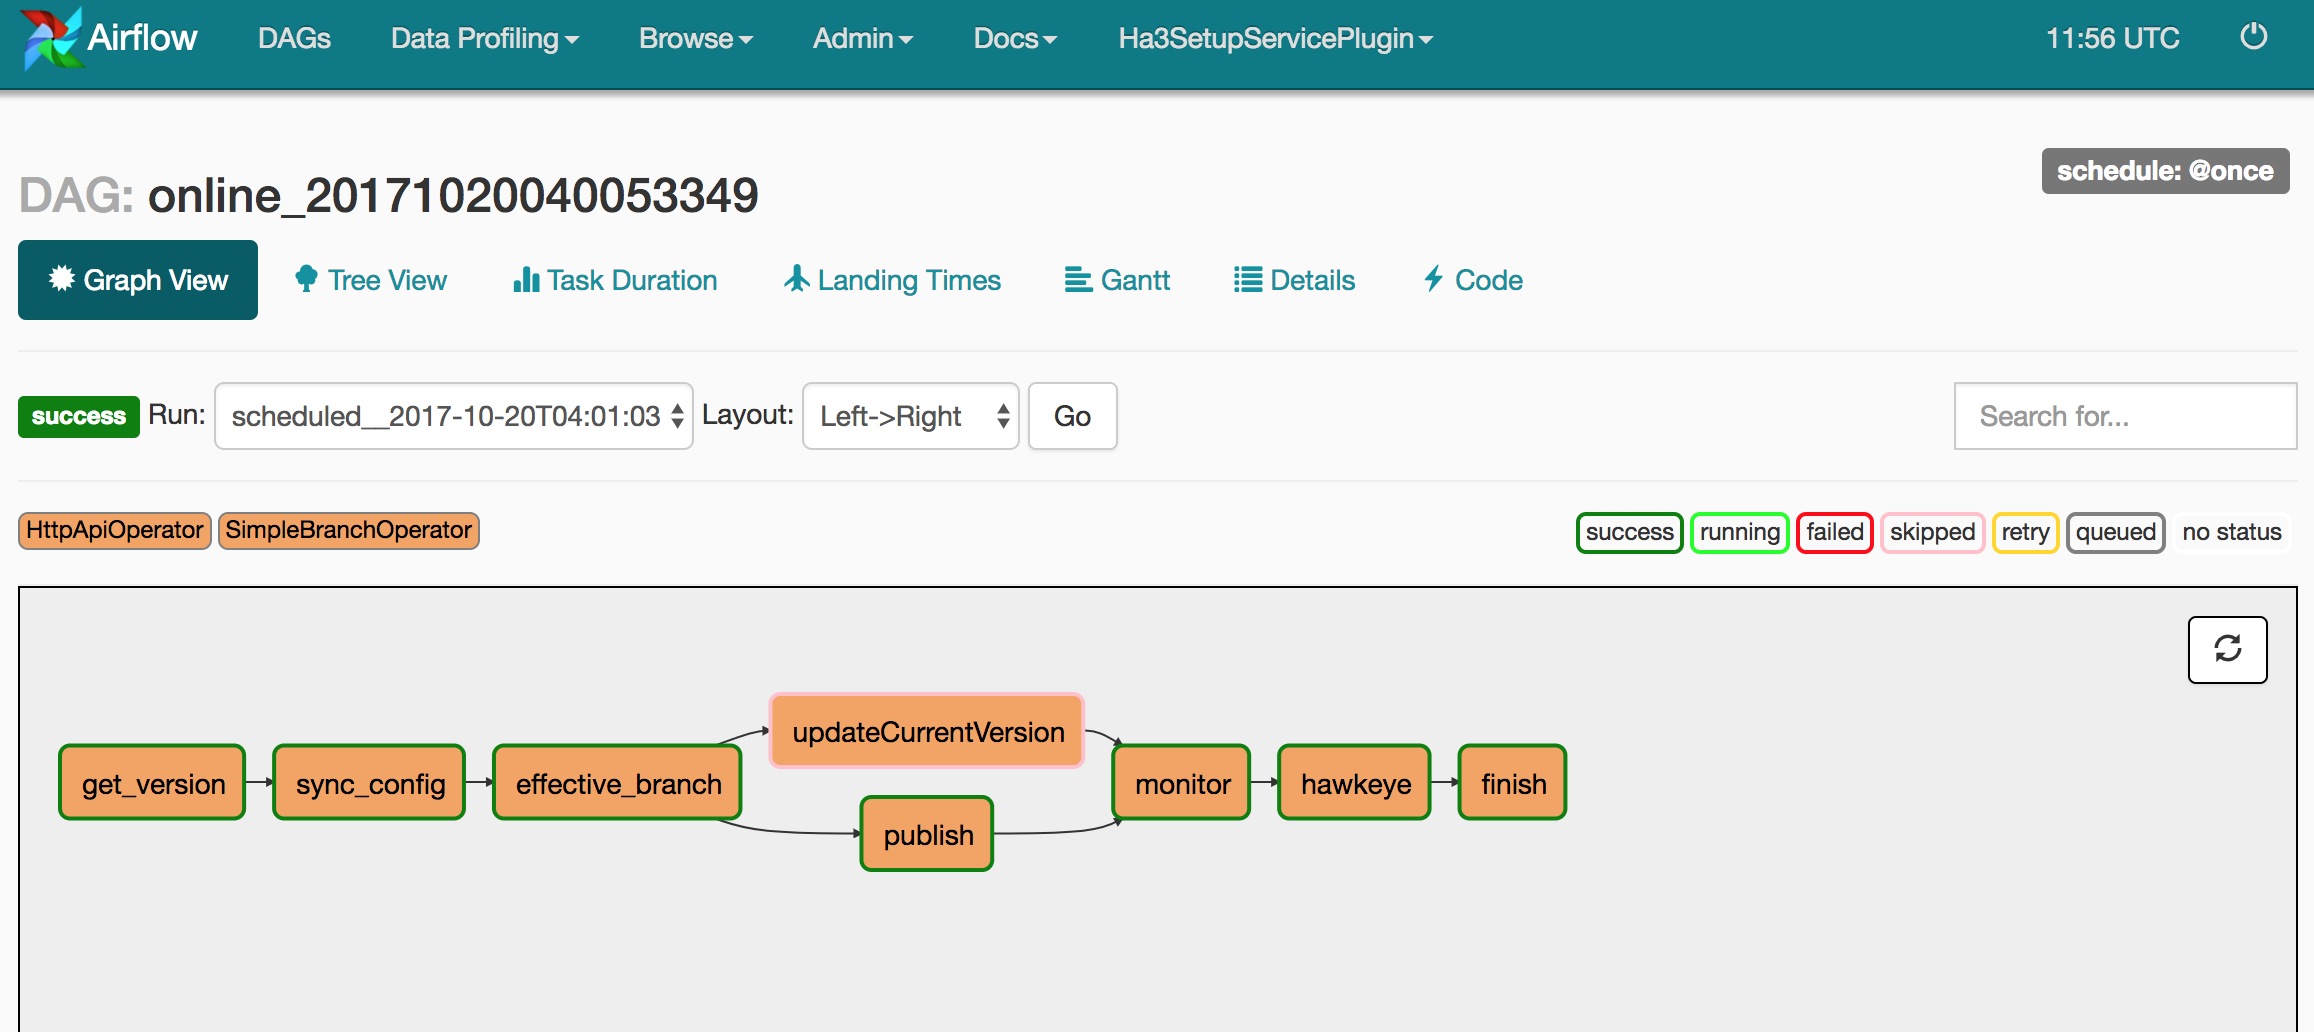The height and width of the screenshot is (1032, 2314).
Task: Open the Run selection dropdown
Action: coord(453,416)
